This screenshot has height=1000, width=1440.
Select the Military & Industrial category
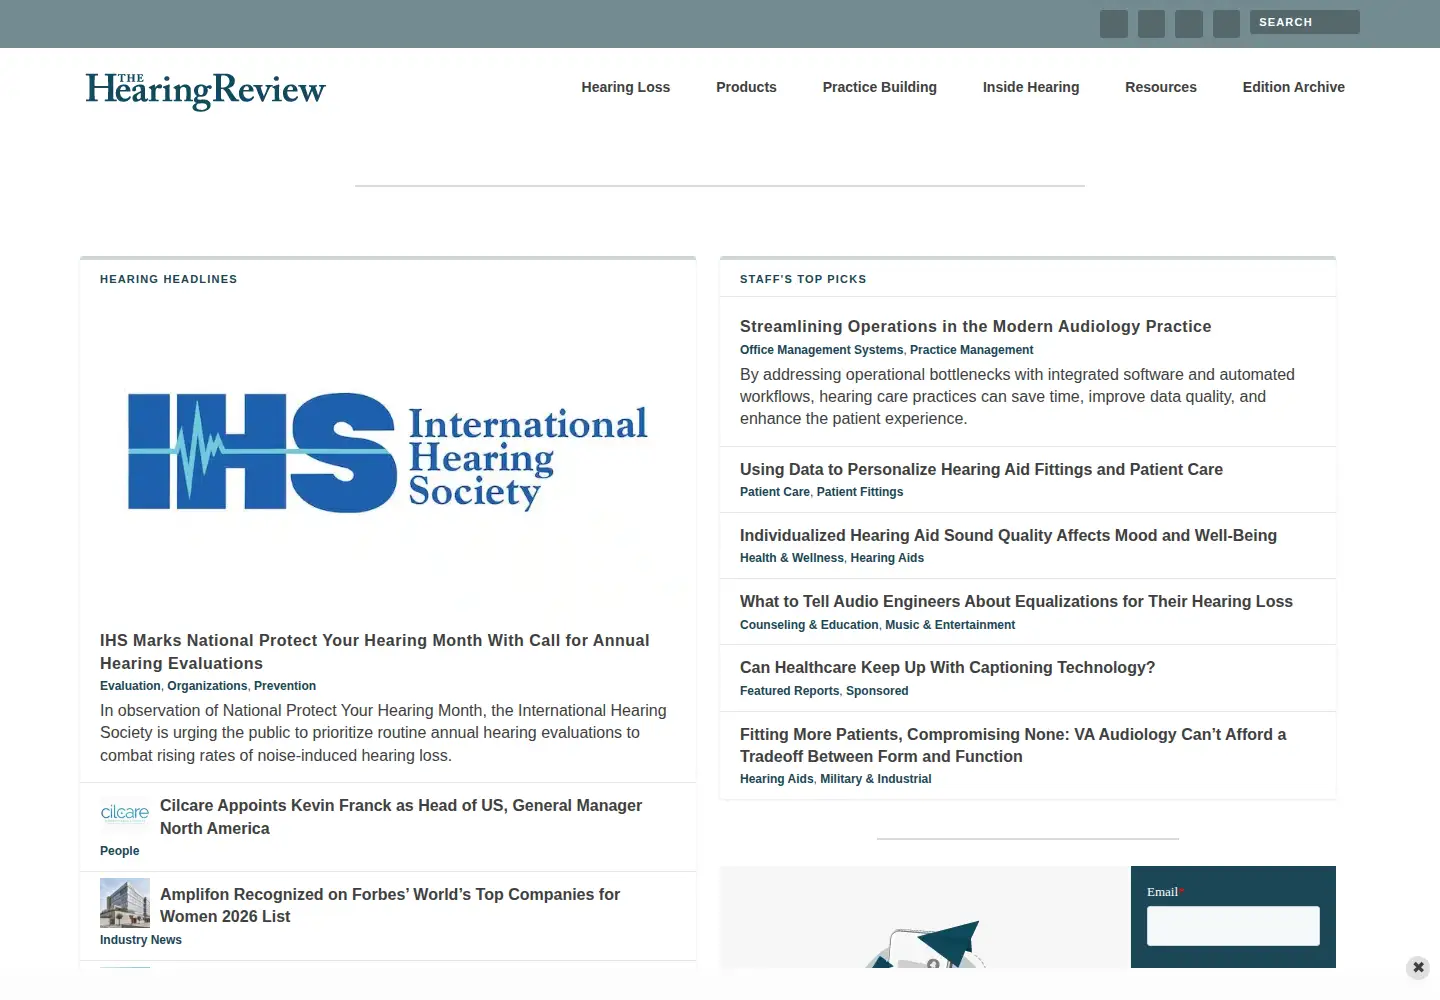click(x=876, y=779)
